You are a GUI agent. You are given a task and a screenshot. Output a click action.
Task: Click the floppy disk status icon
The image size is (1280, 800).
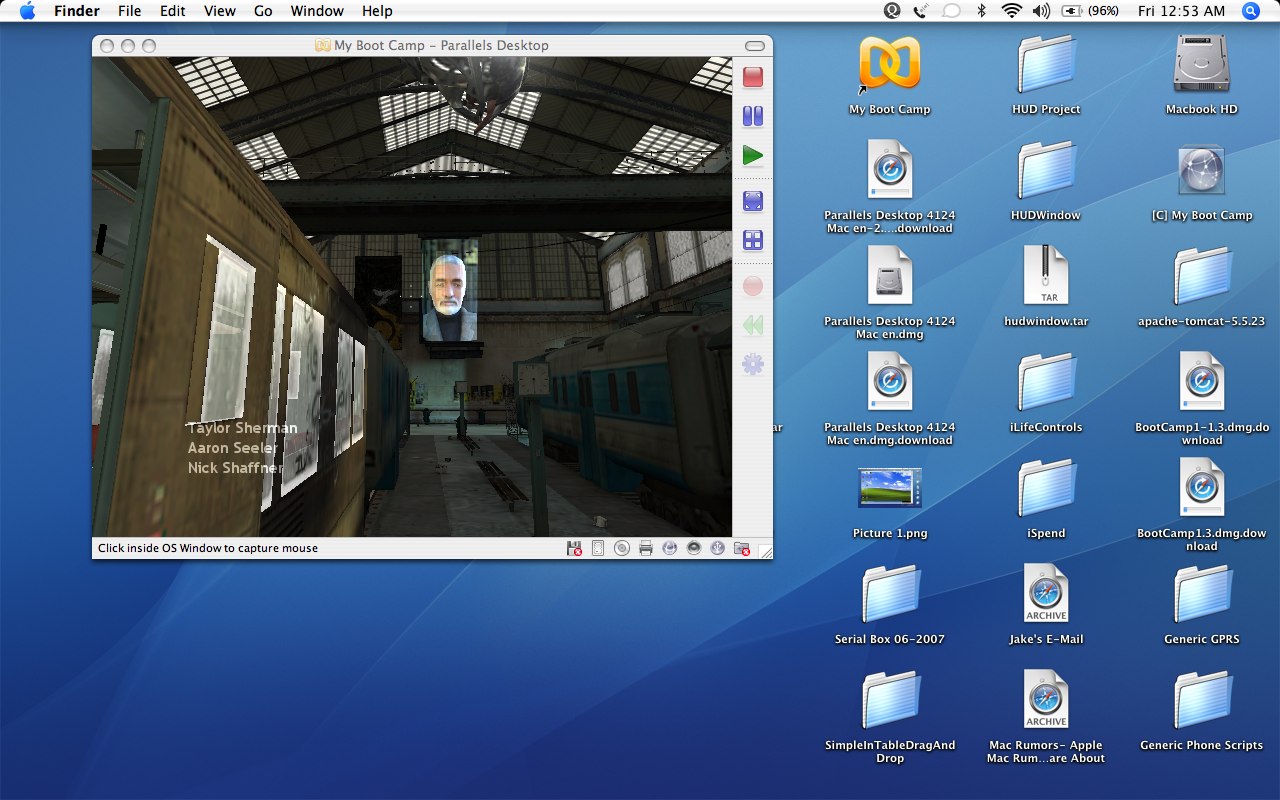tap(574, 548)
